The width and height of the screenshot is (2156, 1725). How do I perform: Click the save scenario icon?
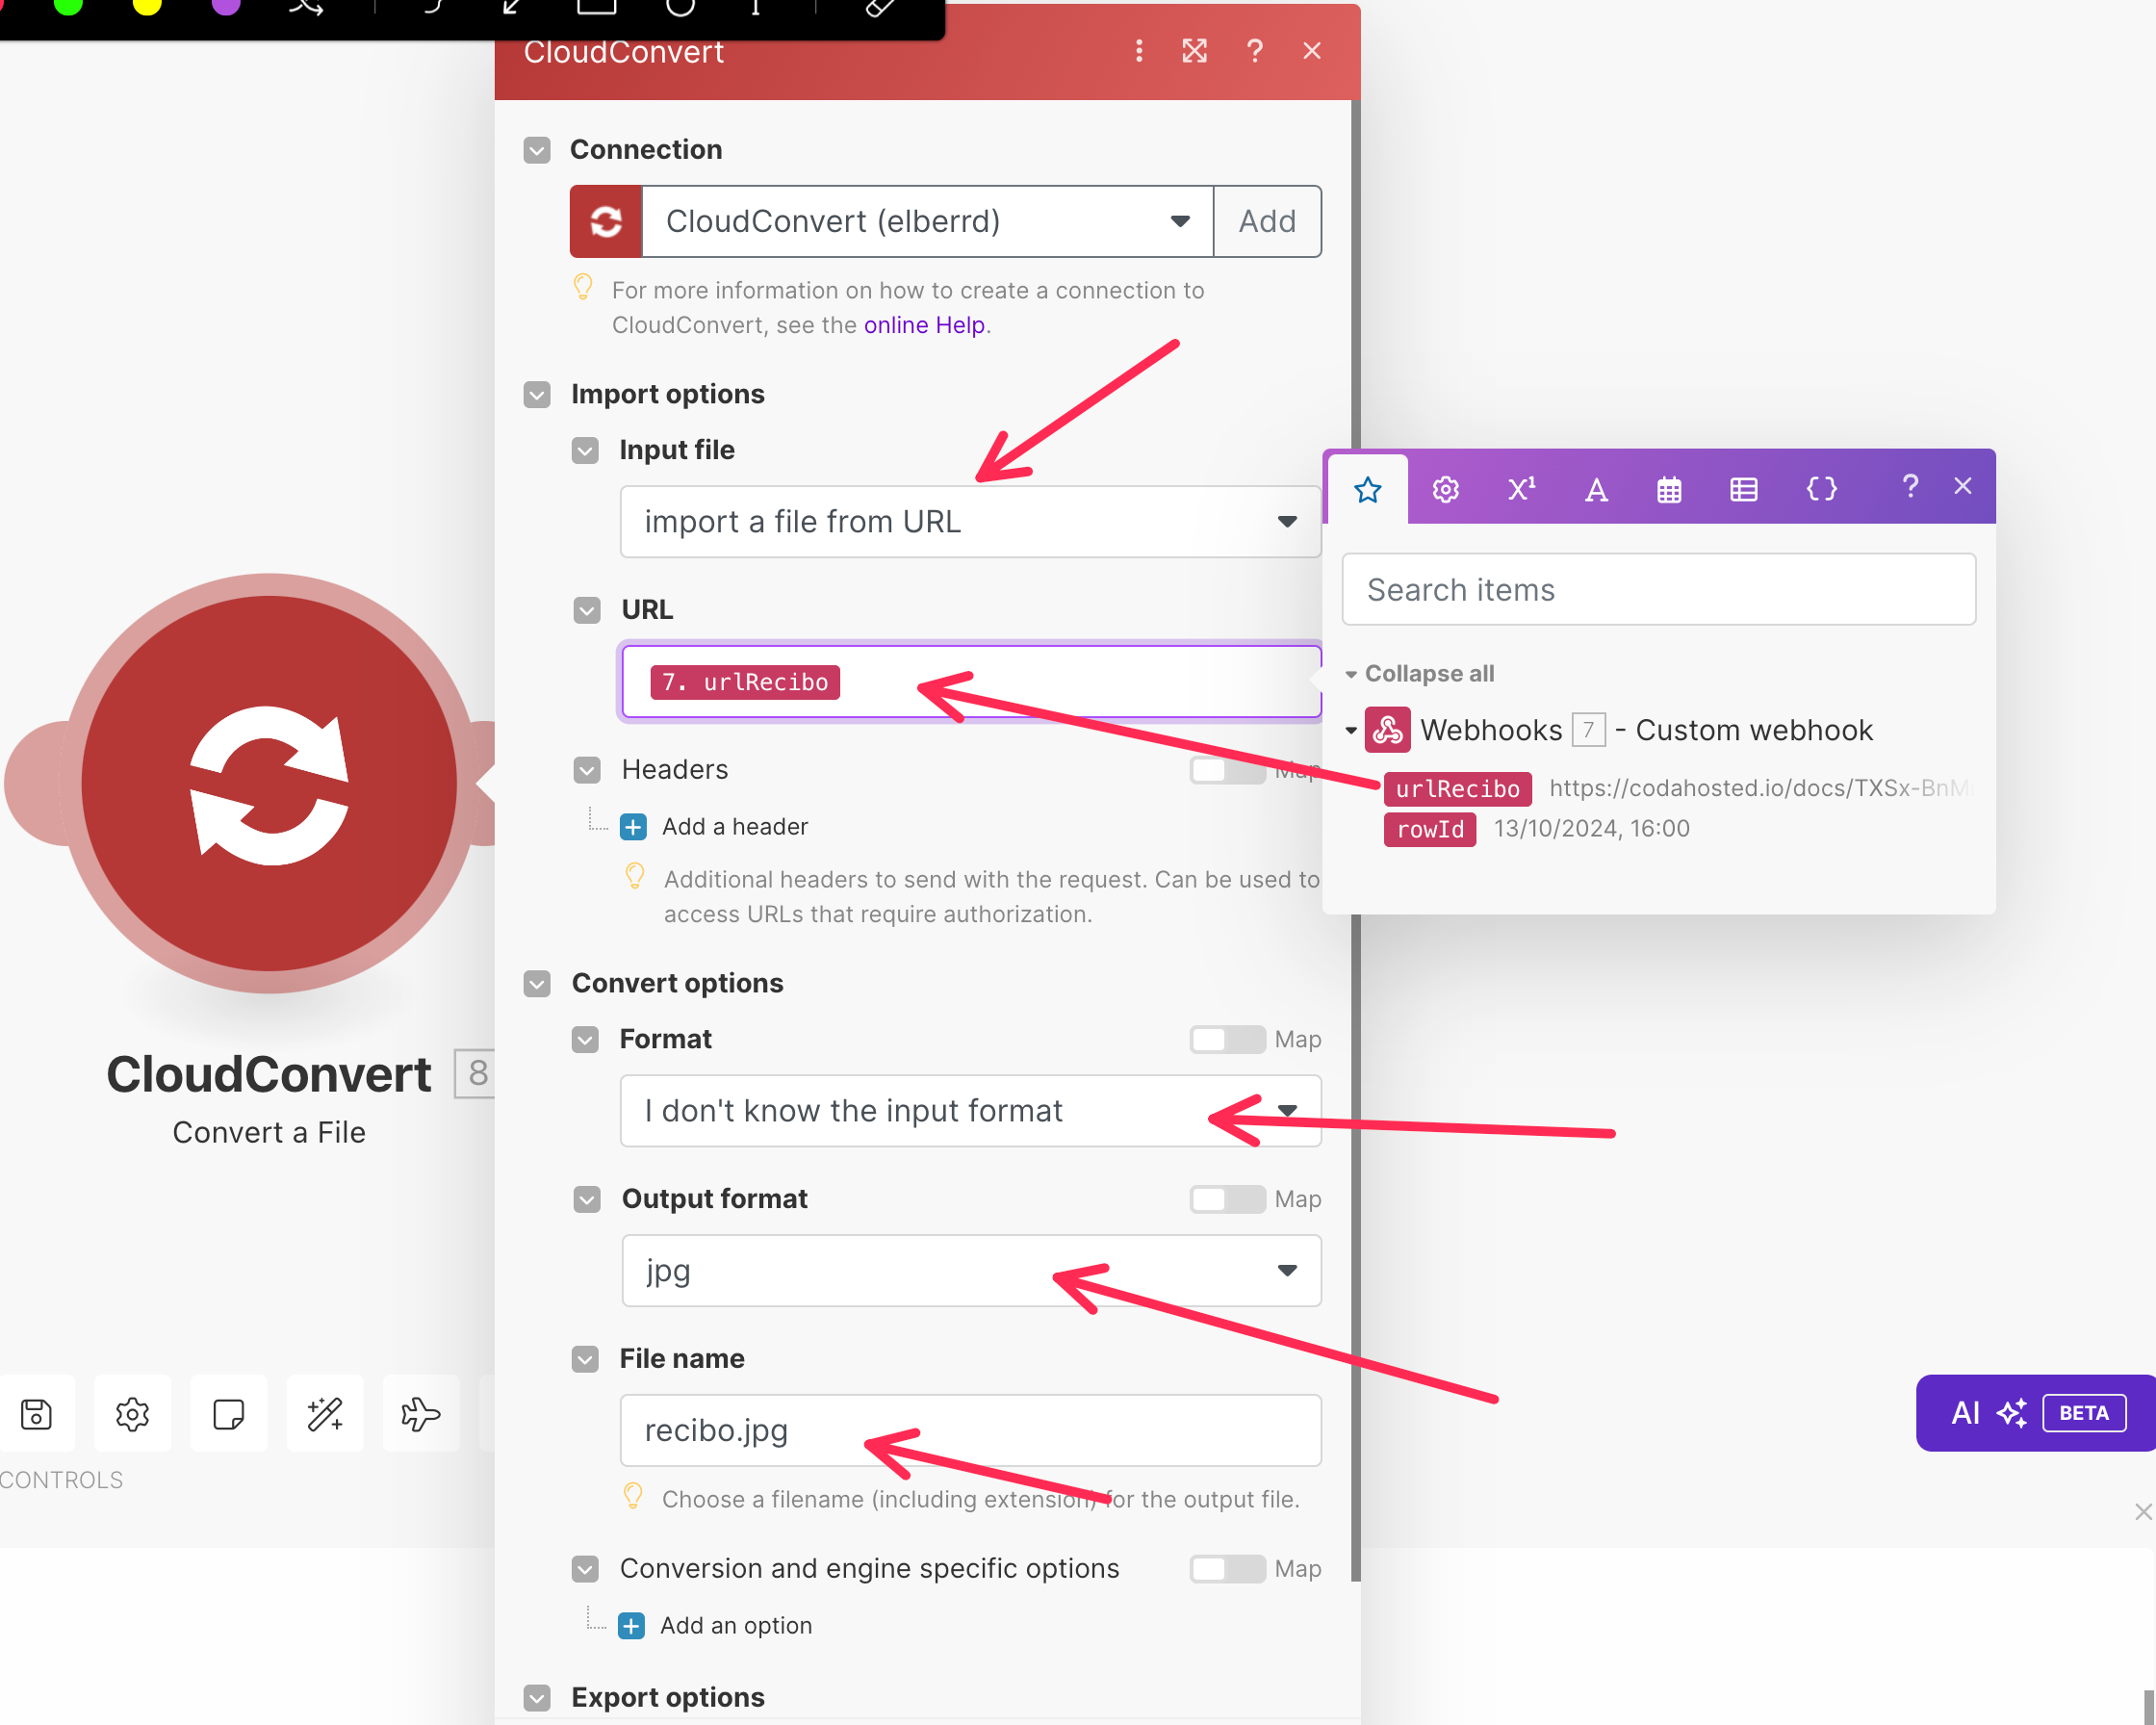(37, 1413)
